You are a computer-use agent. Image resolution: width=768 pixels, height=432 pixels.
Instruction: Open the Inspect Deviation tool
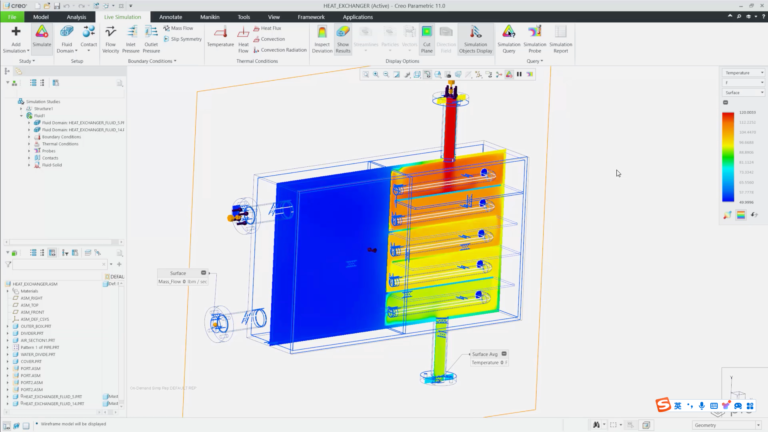(x=322, y=39)
